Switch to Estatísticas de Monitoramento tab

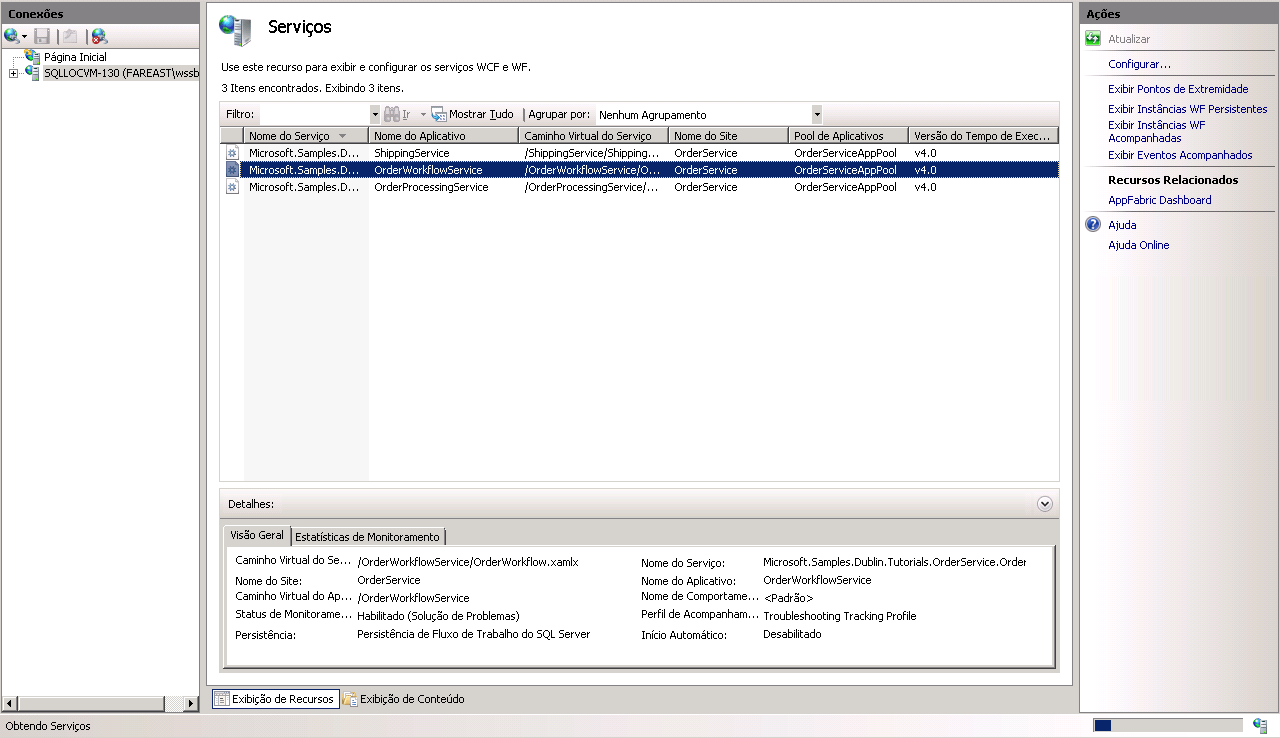coord(367,537)
